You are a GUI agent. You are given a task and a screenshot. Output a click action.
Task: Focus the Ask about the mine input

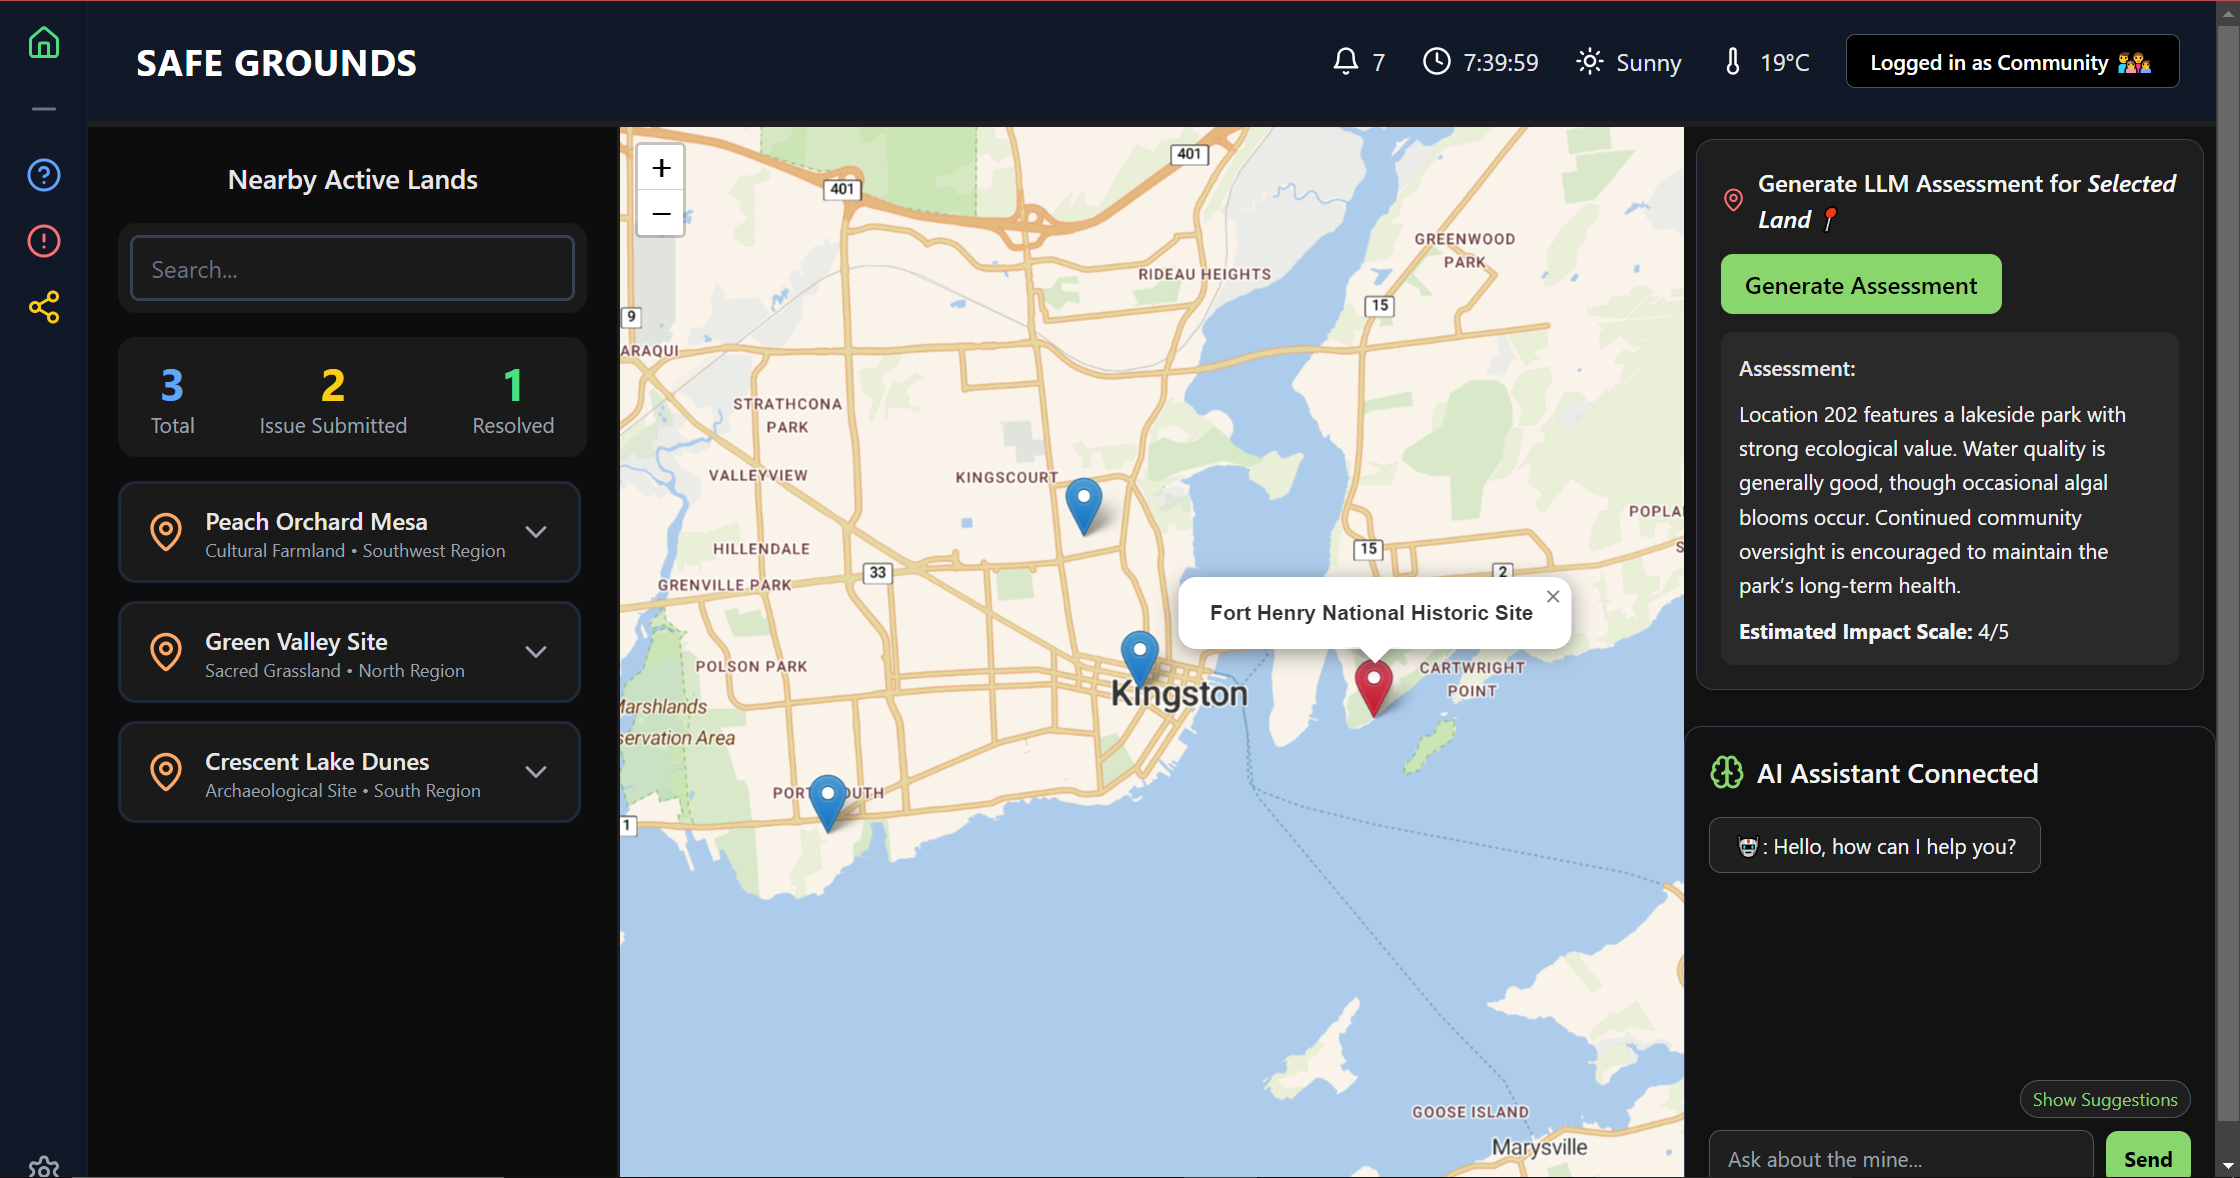click(x=1900, y=1158)
